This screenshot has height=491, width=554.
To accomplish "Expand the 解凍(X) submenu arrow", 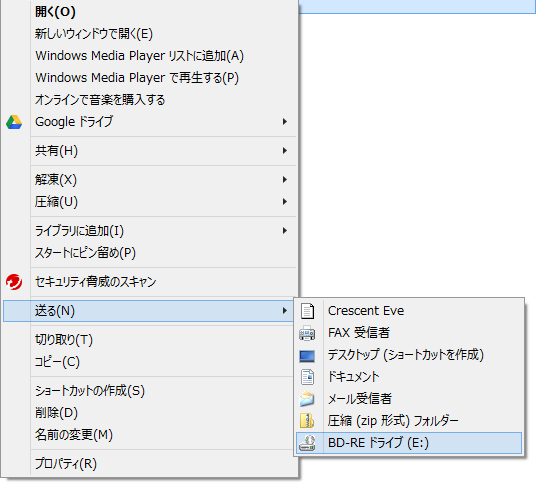I will coord(285,180).
